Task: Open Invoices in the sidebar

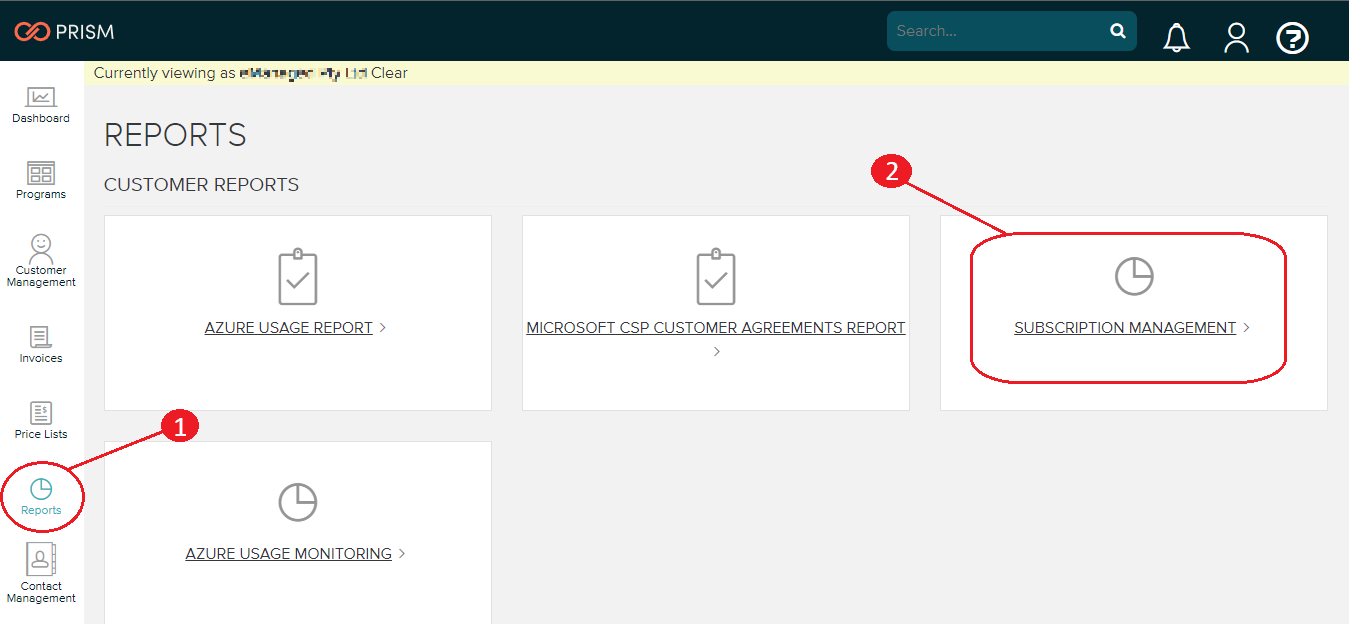Action: (41, 344)
